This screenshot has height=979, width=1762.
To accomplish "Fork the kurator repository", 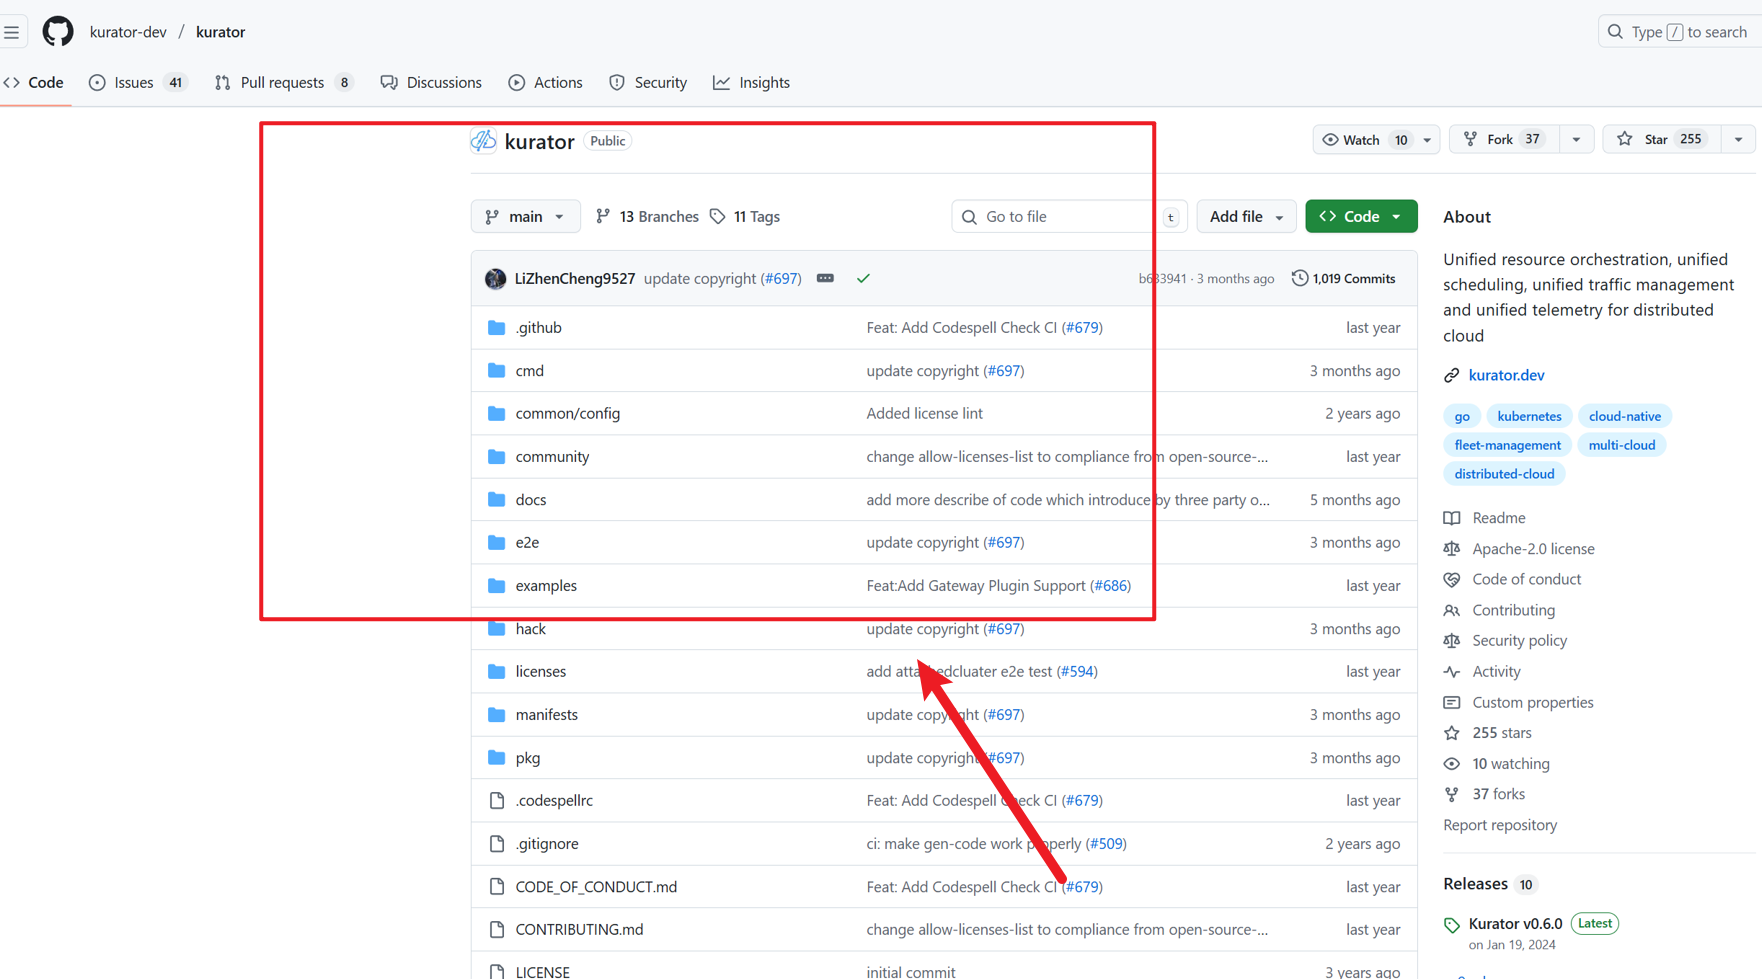I will point(1504,140).
